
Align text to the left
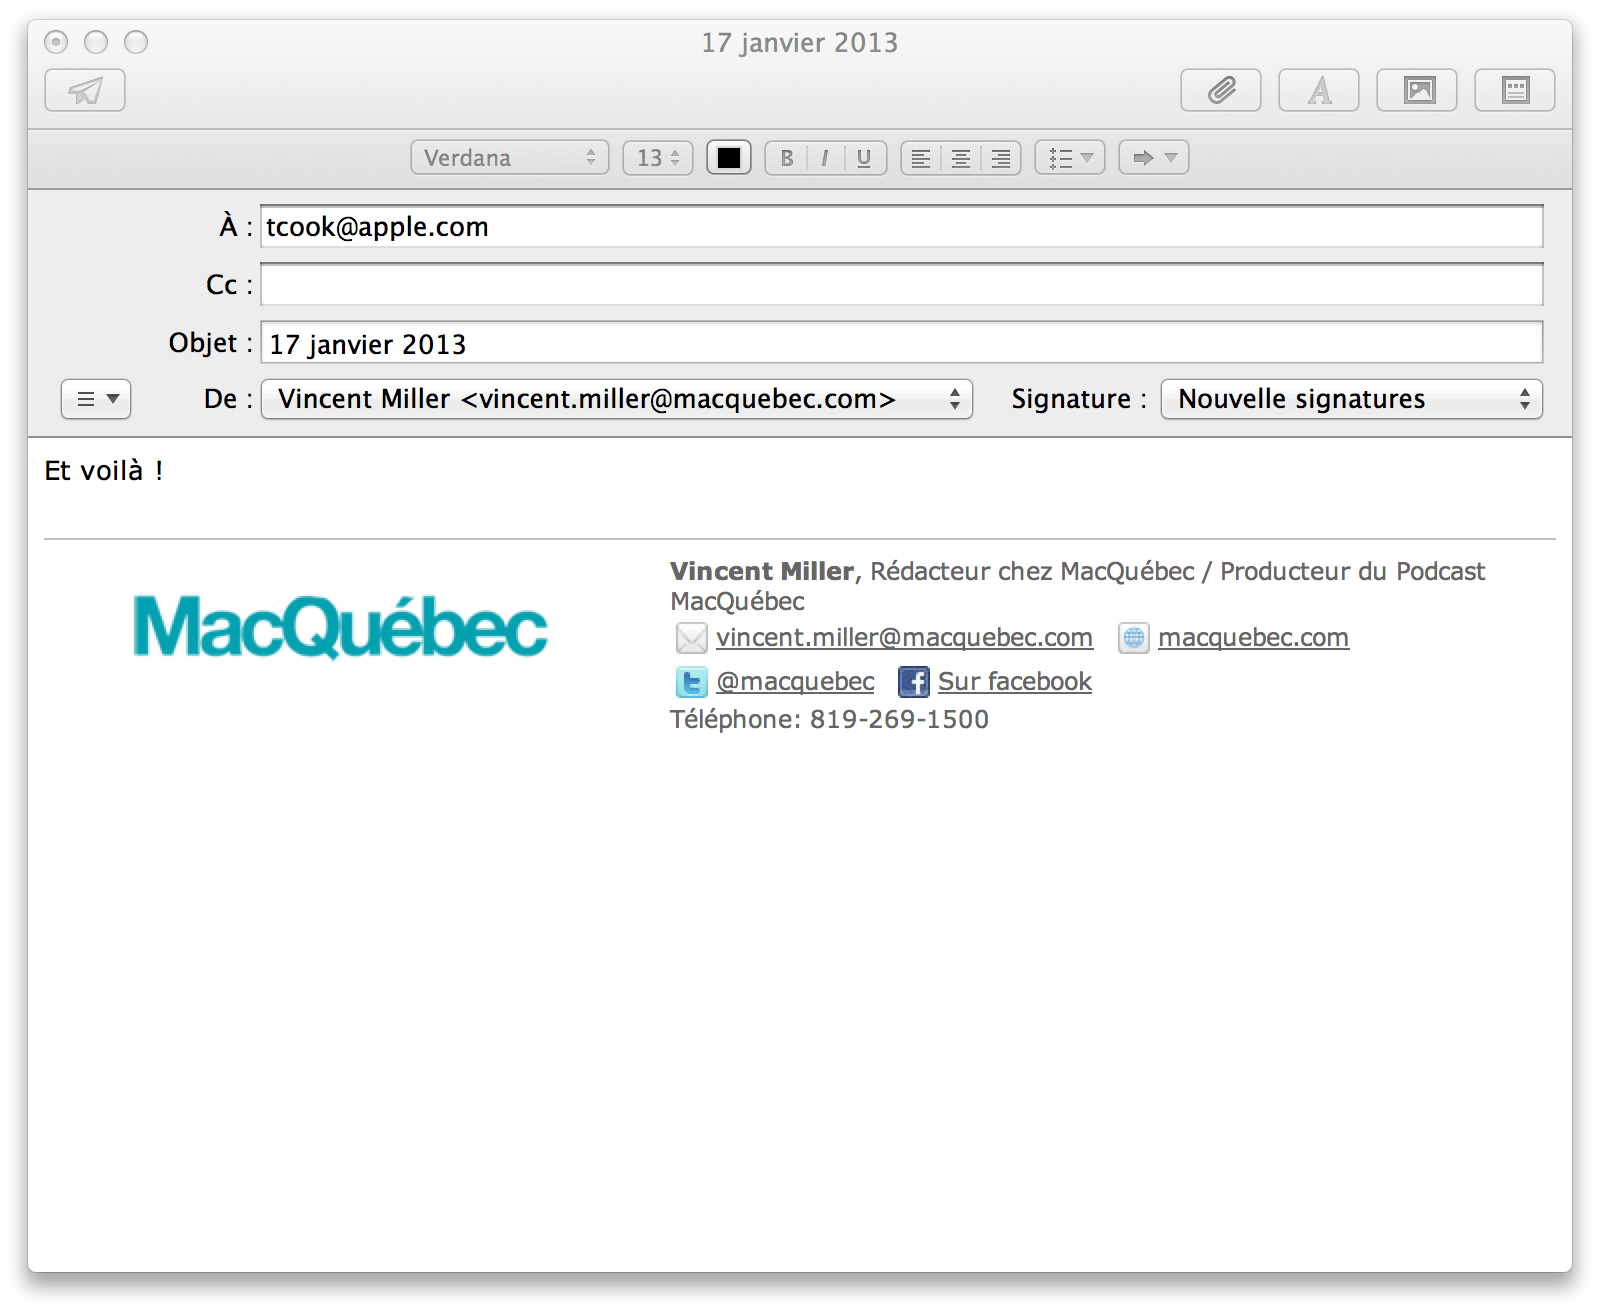(x=921, y=158)
